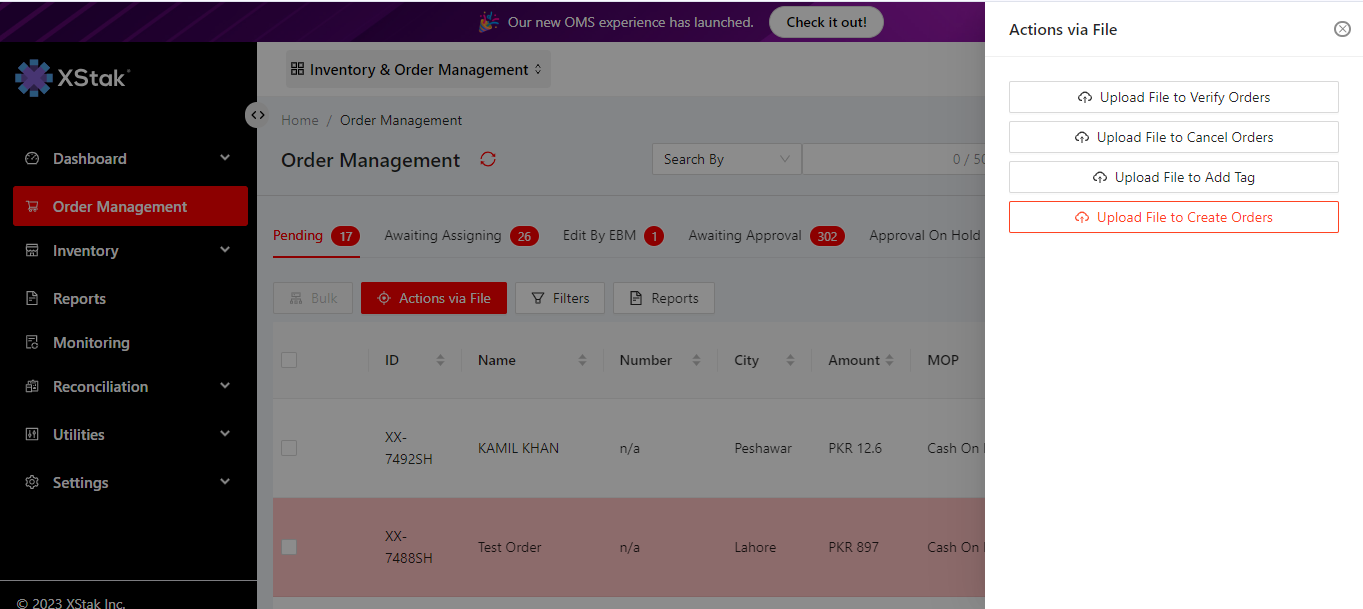The width and height of the screenshot is (1363, 609).
Task: Open the Filters button
Action: (x=560, y=298)
